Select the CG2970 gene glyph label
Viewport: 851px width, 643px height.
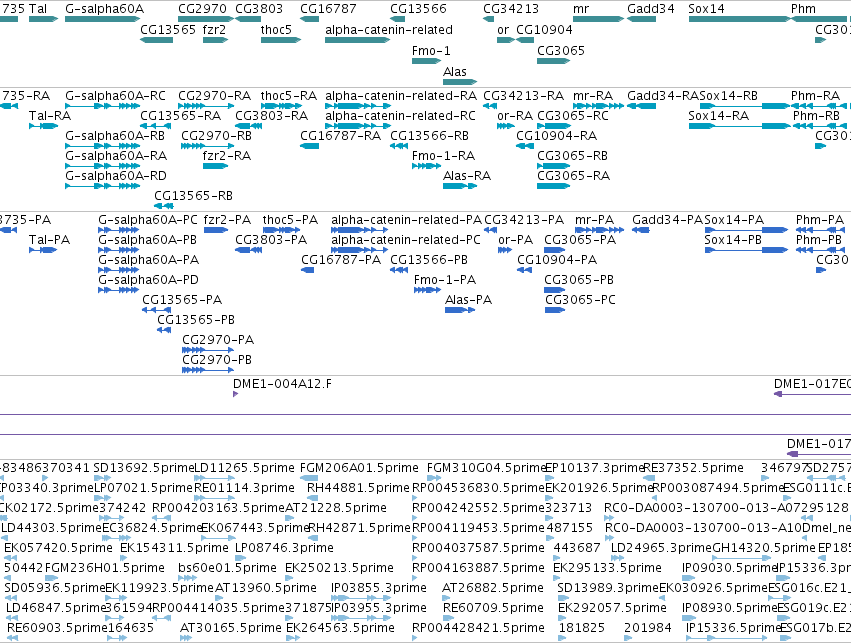click(202, 9)
